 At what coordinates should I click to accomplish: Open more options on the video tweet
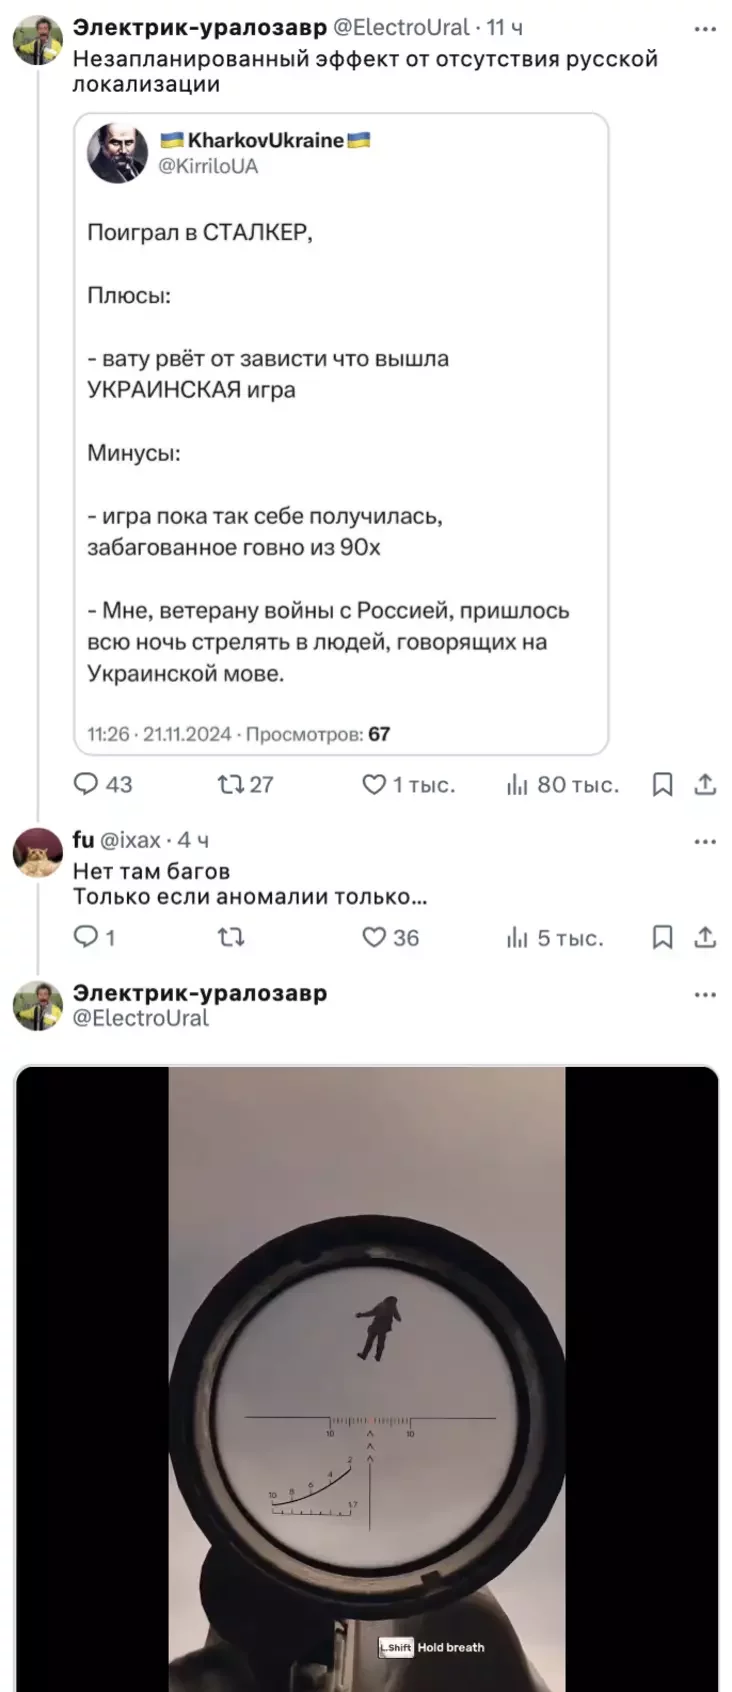[705, 994]
